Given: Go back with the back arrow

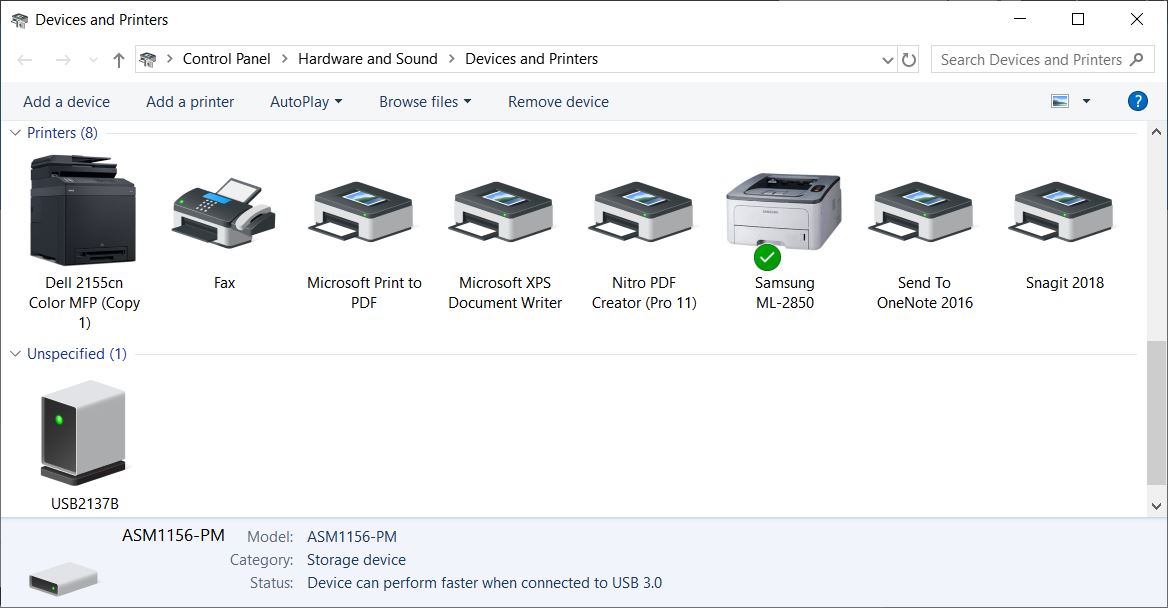Looking at the screenshot, I should tap(25, 60).
